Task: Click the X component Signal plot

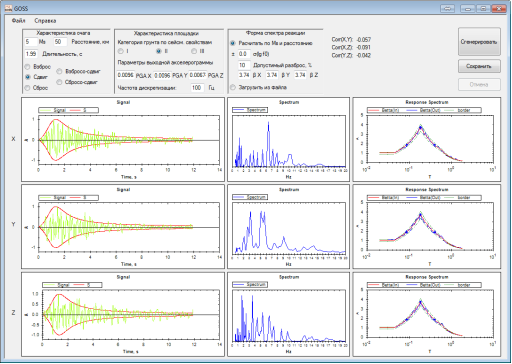Action: 123,139
